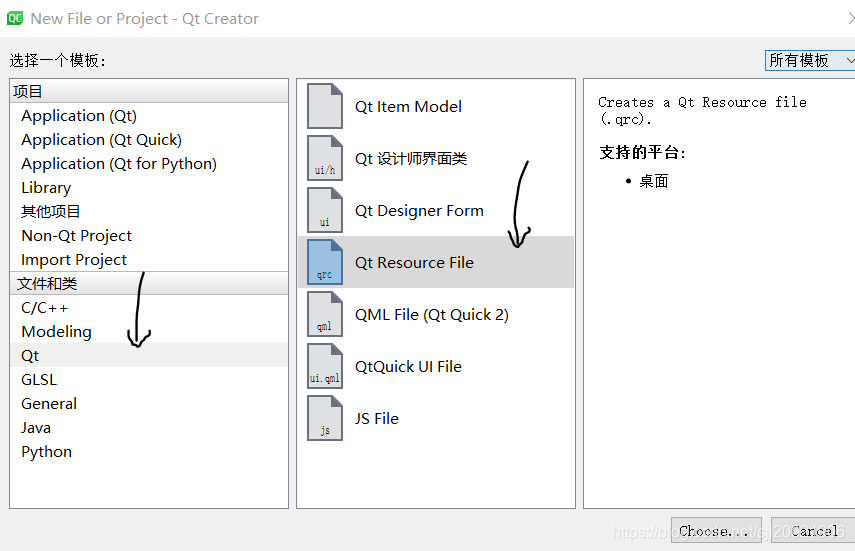
Task: Select Import Project category
Action: coord(149,260)
